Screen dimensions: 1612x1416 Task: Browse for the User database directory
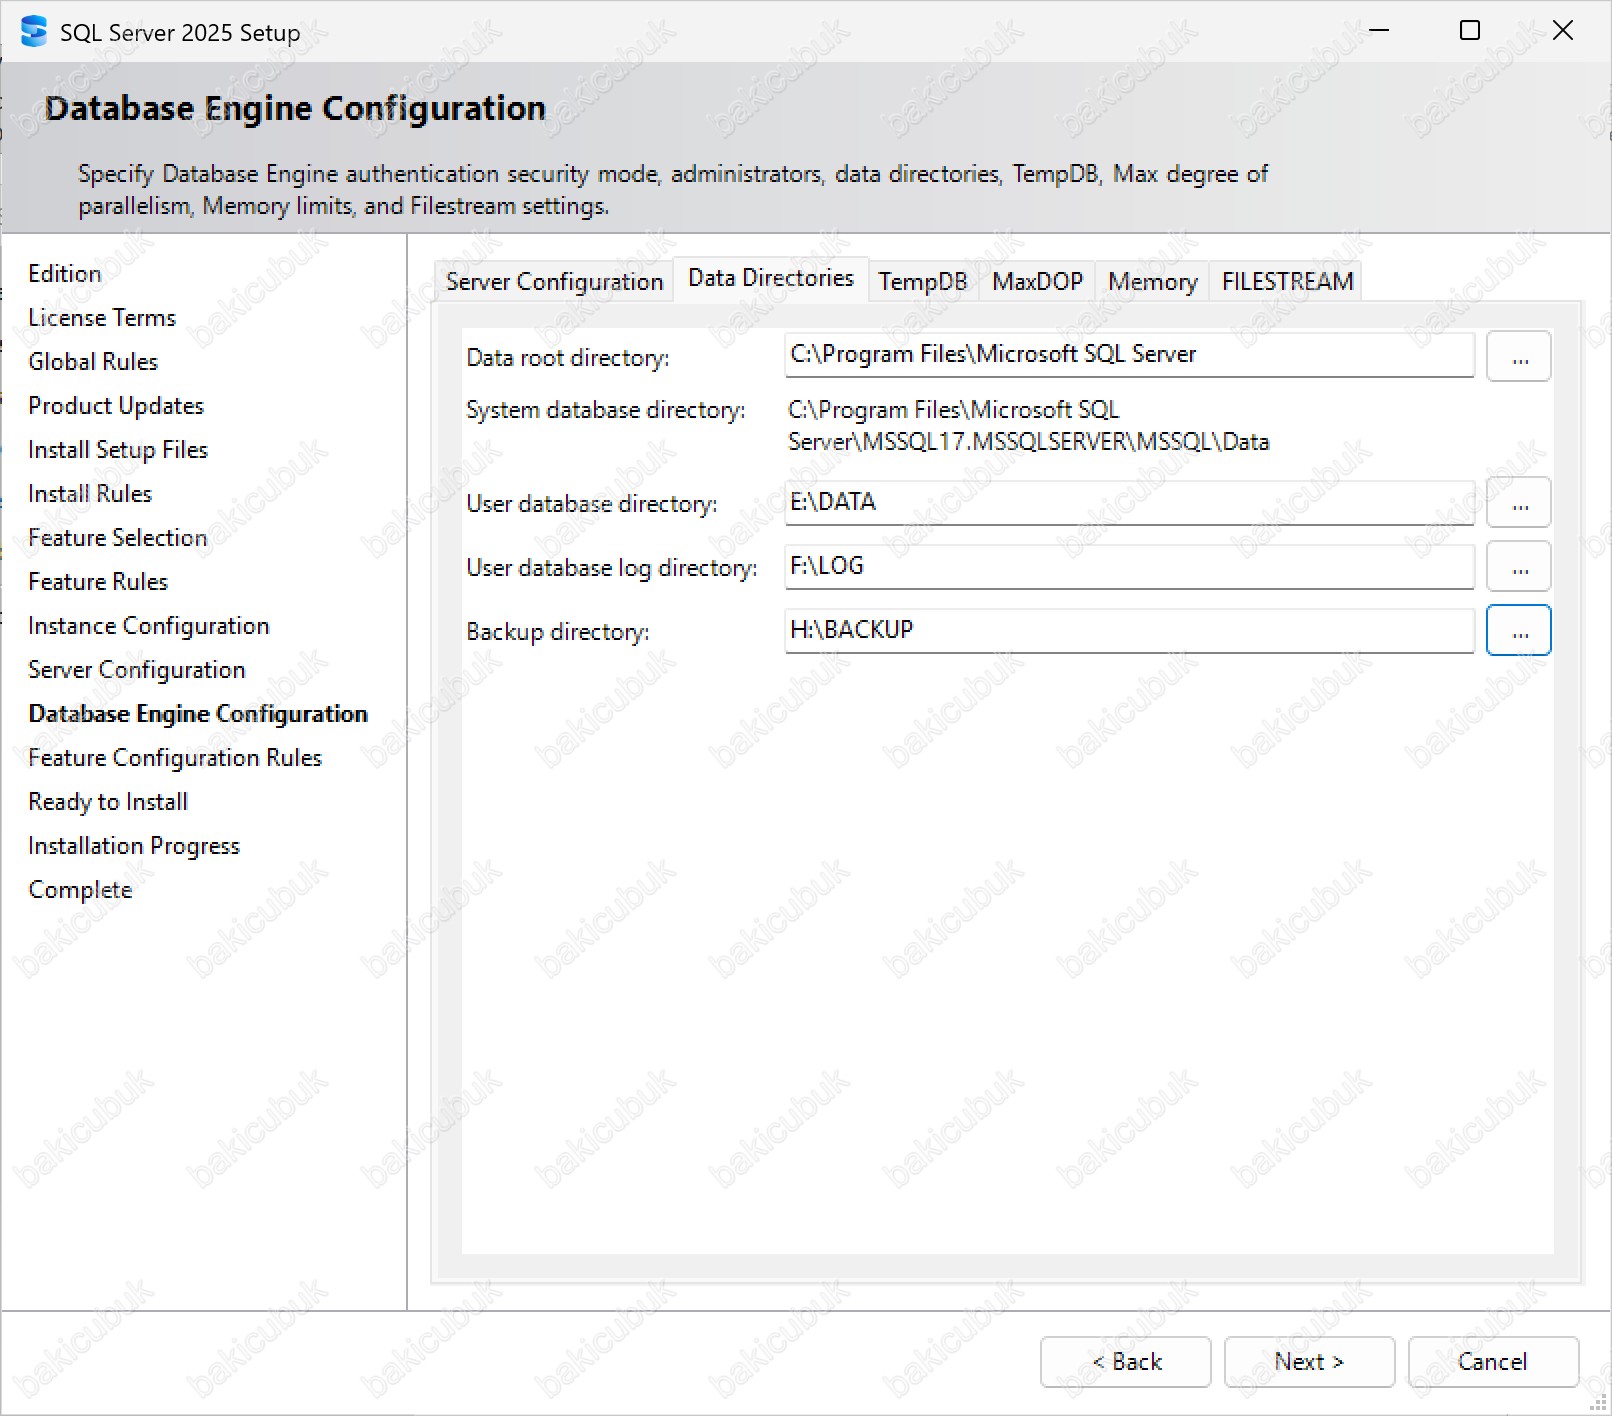pyautogui.click(x=1518, y=503)
